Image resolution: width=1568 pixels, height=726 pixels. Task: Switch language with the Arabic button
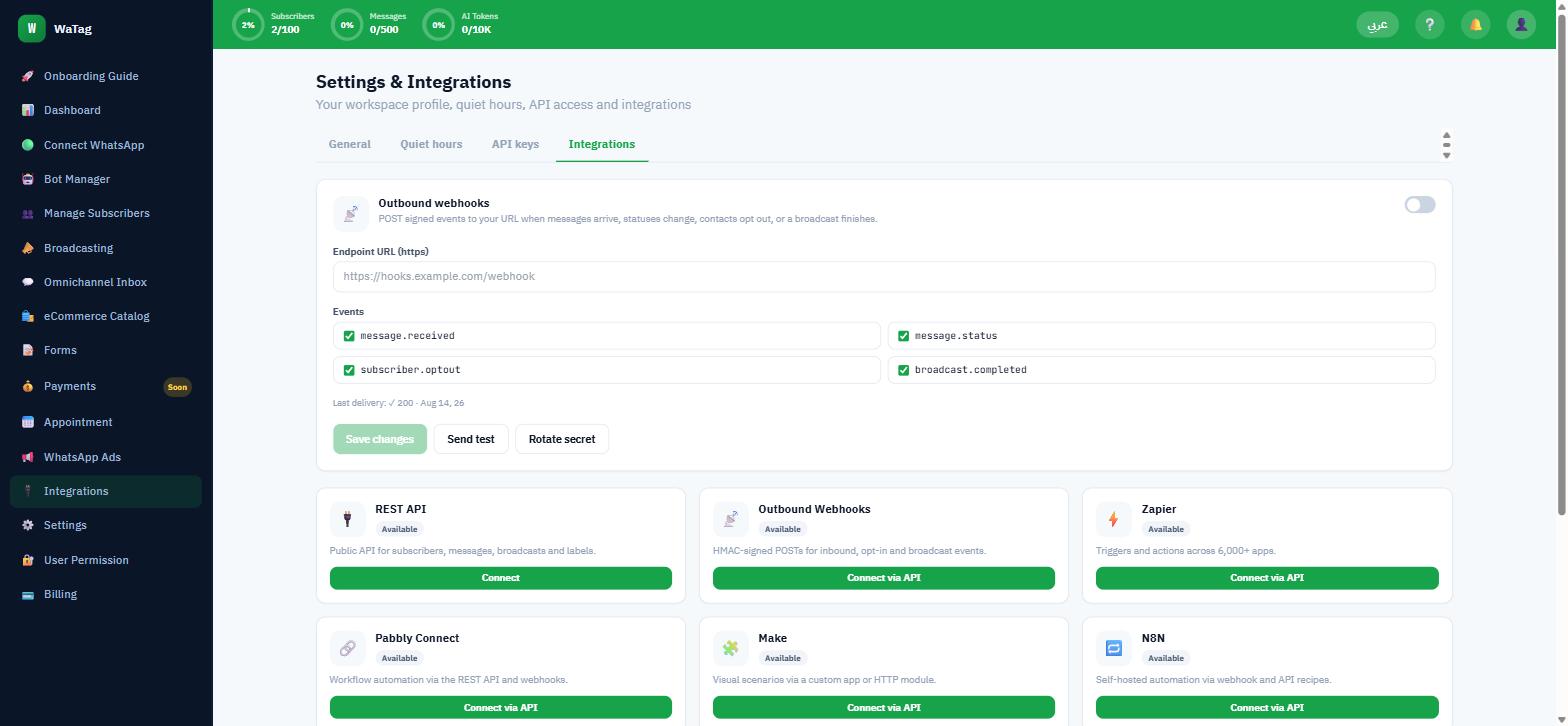coord(1377,25)
